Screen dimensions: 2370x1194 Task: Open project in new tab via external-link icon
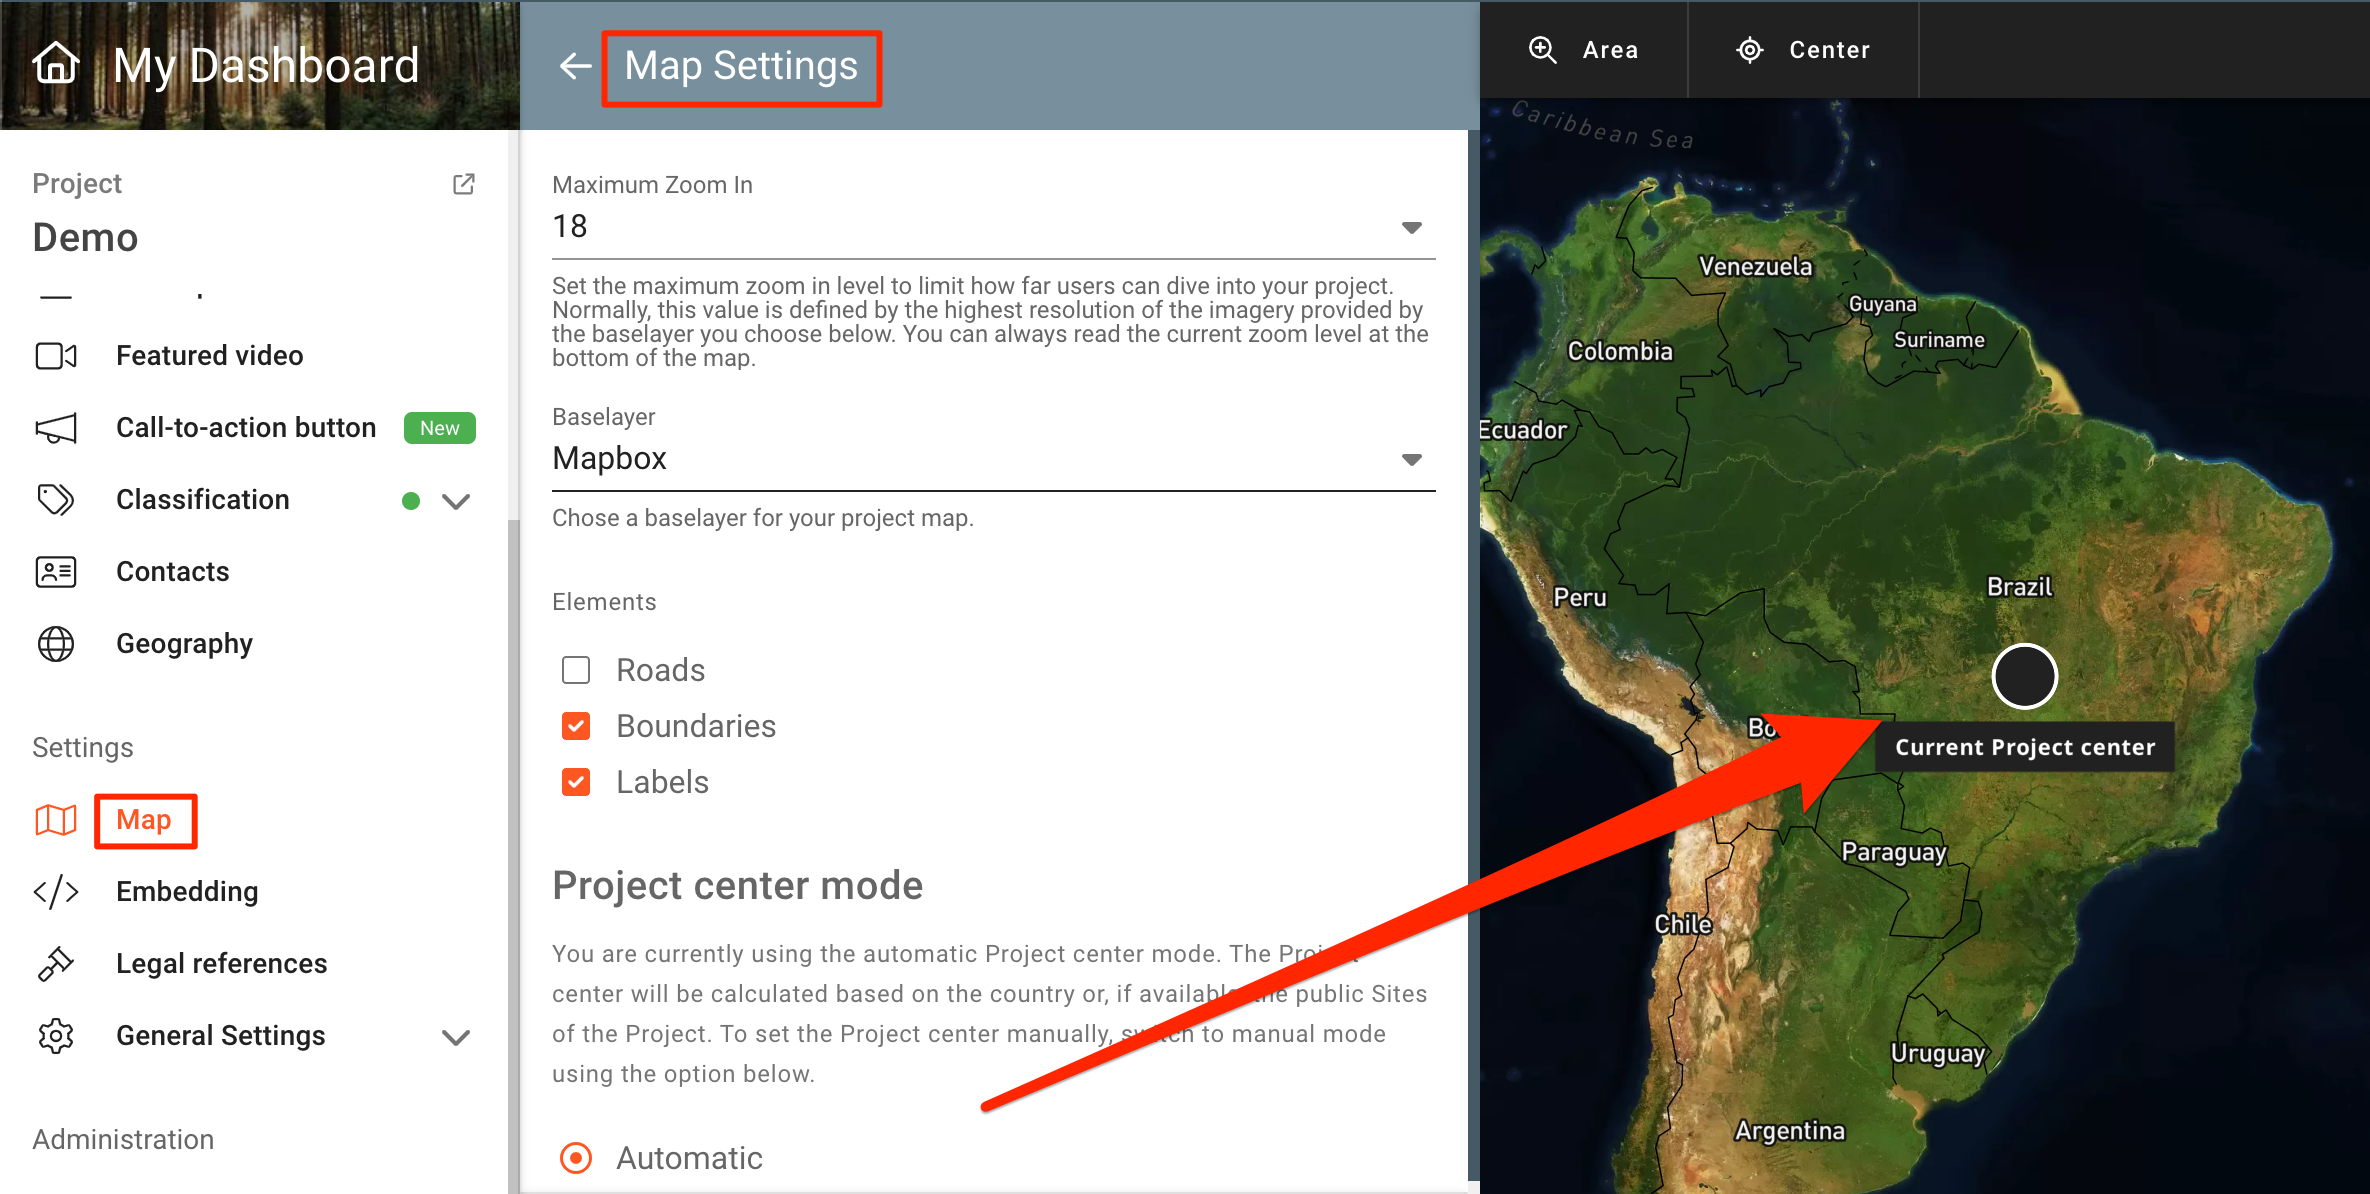[x=463, y=184]
